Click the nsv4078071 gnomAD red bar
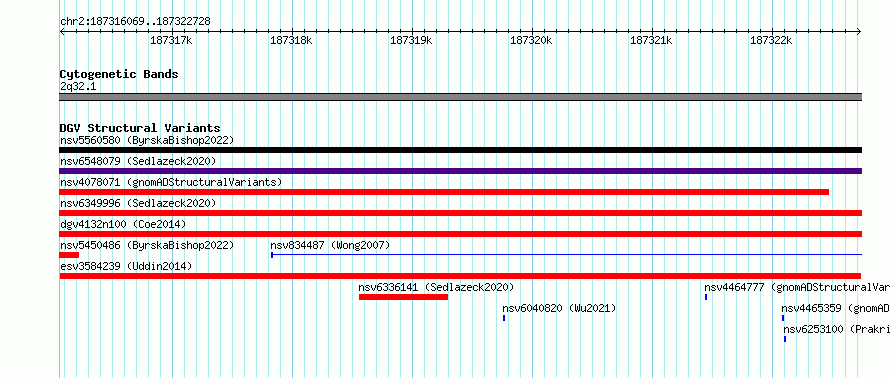Screen dimensions: 890x378 tap(444, 192)
